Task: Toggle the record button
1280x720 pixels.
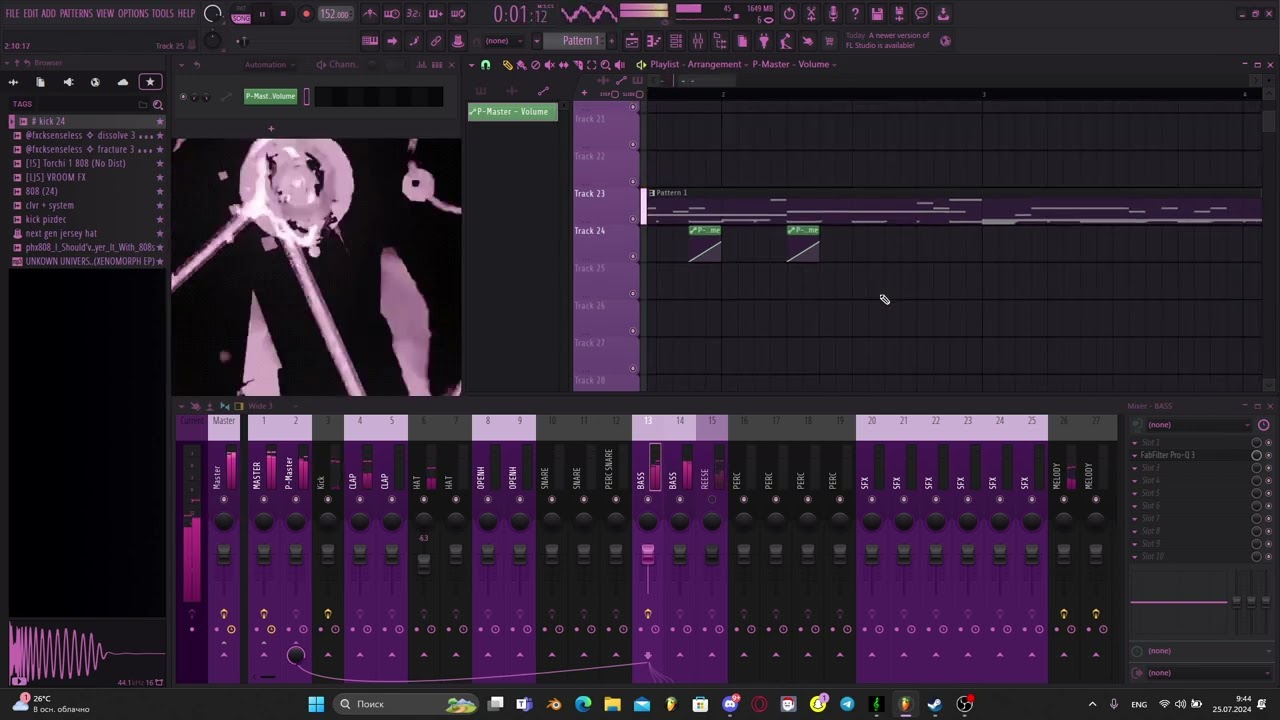Action: 306,14
